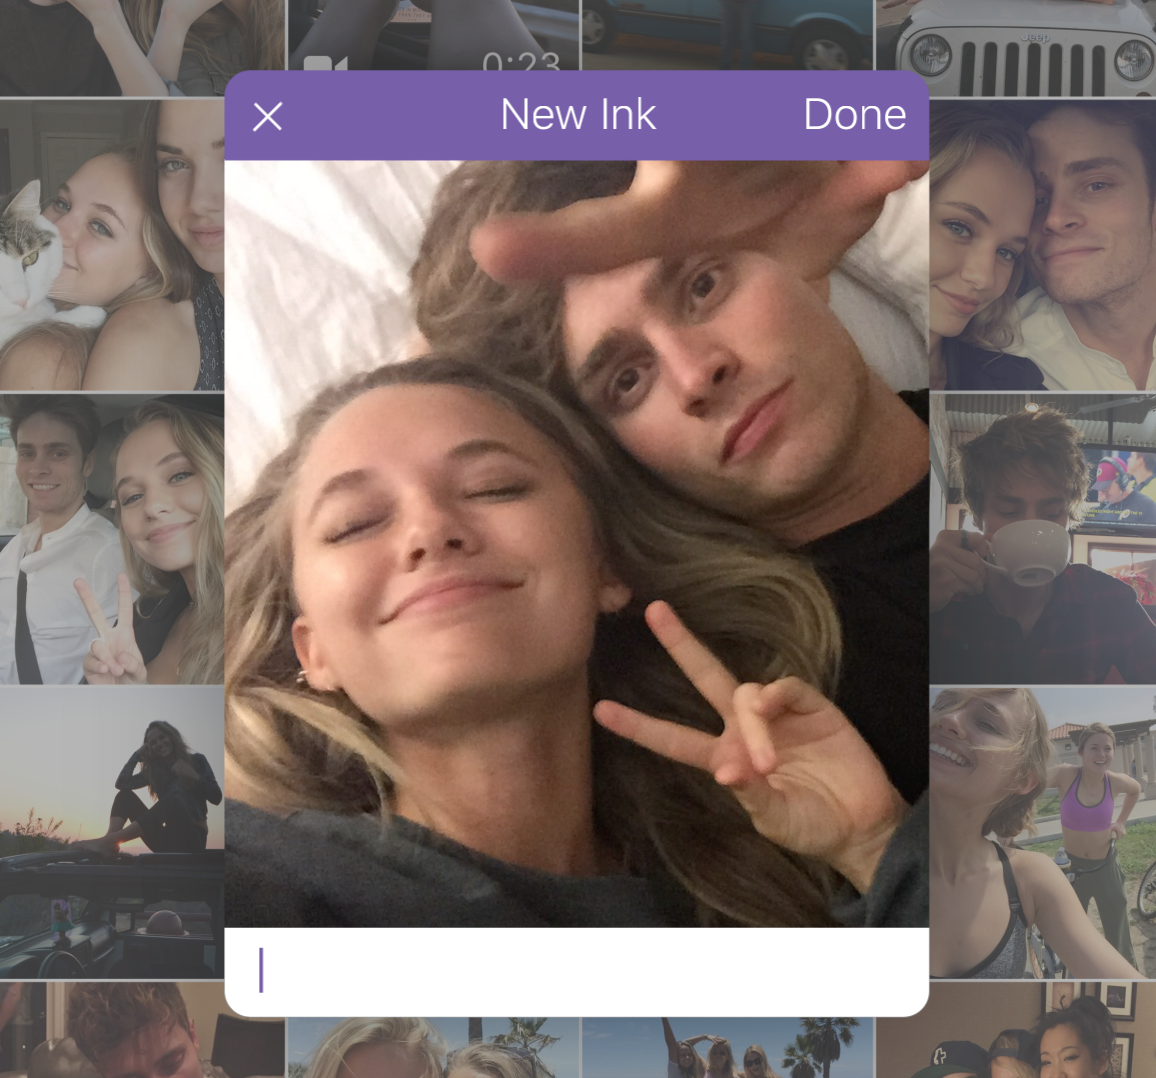Viewport: 1156px width, 1078px height.
Task: Click the caption text field below the photo
Action: point(577,970)
